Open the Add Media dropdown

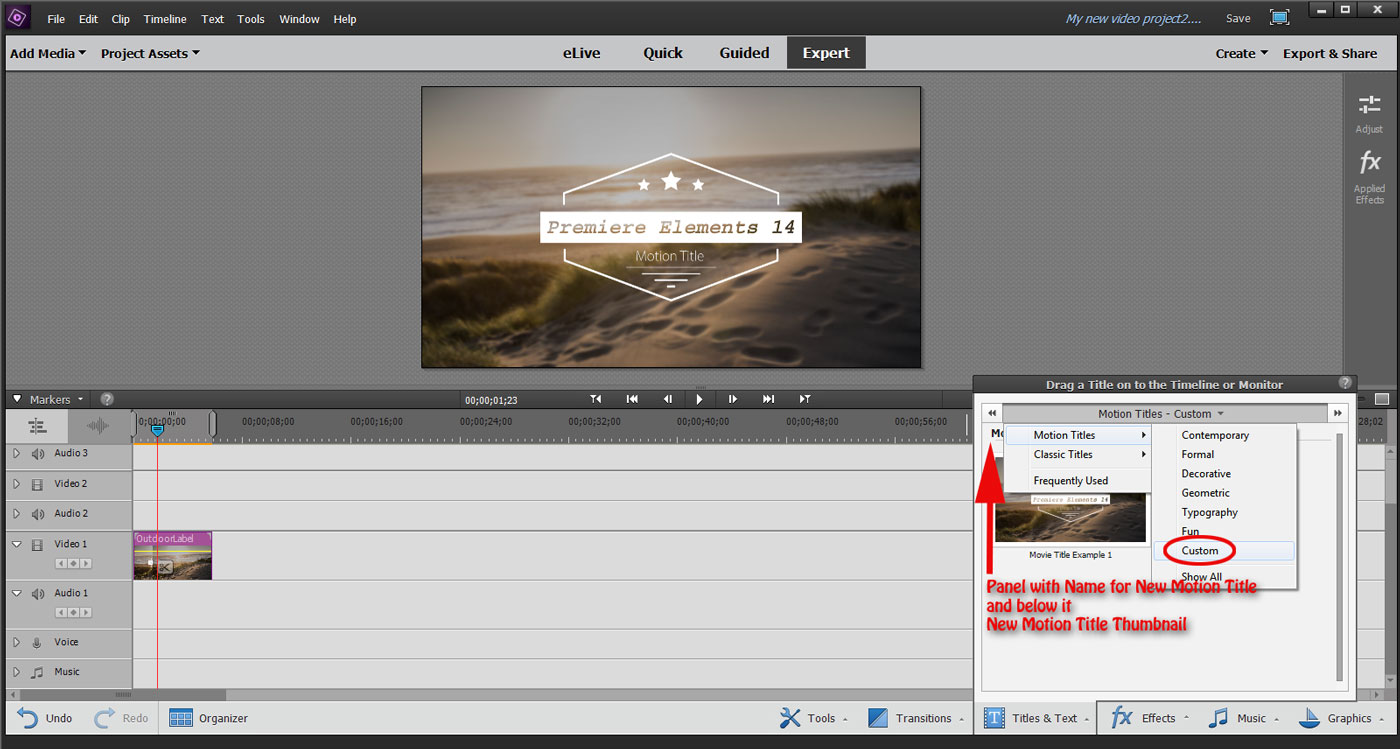47,54
